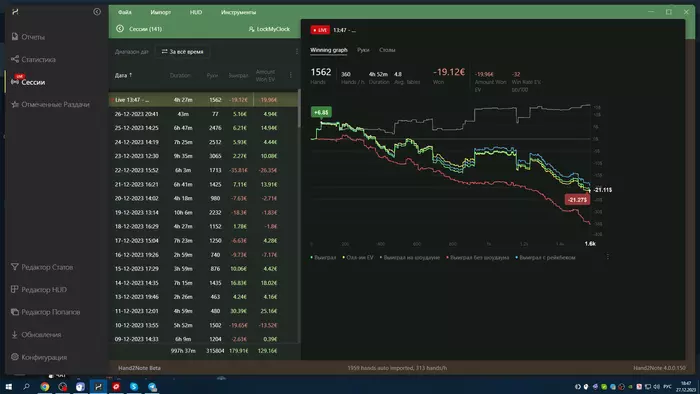700x394 pixels.
Task: Click the РУС language indicator in the tray
Action: (667, 386)
